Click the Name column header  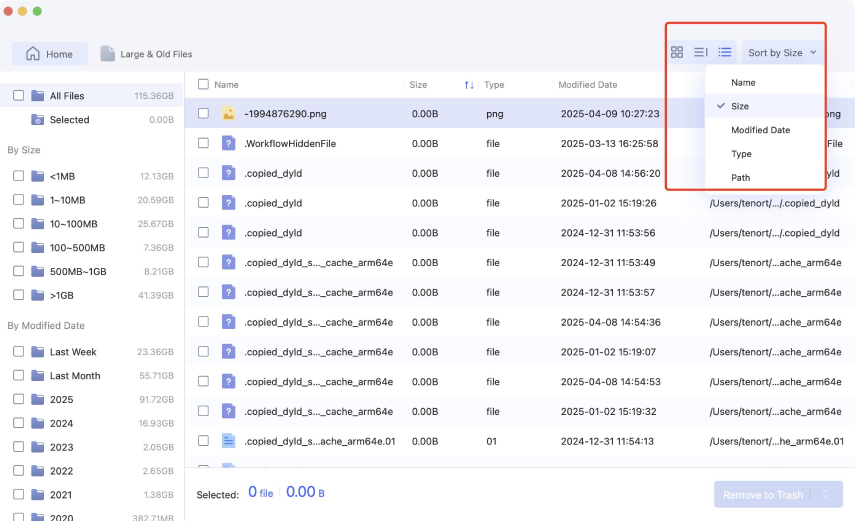tap(226, 85)
